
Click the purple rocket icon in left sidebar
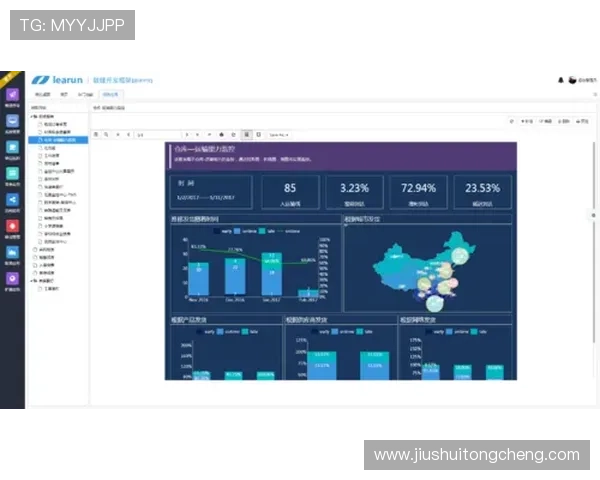pos(12,95)
